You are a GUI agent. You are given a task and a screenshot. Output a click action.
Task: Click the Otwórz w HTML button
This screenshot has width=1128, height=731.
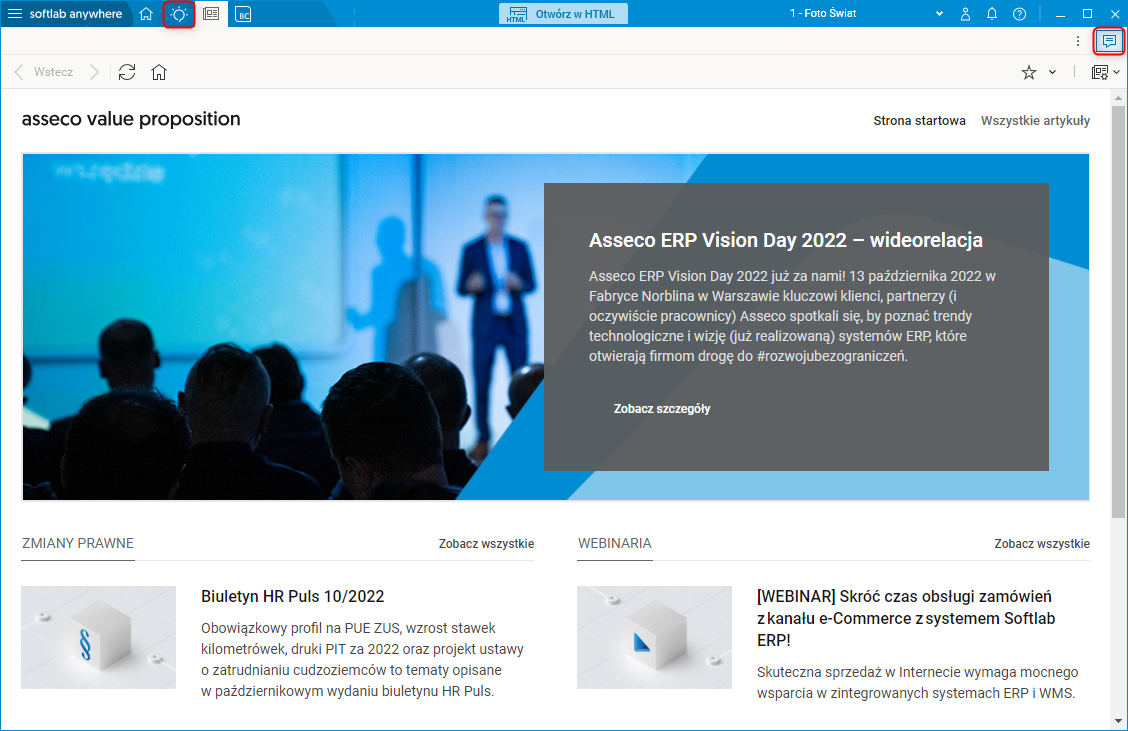pos(563,14)
